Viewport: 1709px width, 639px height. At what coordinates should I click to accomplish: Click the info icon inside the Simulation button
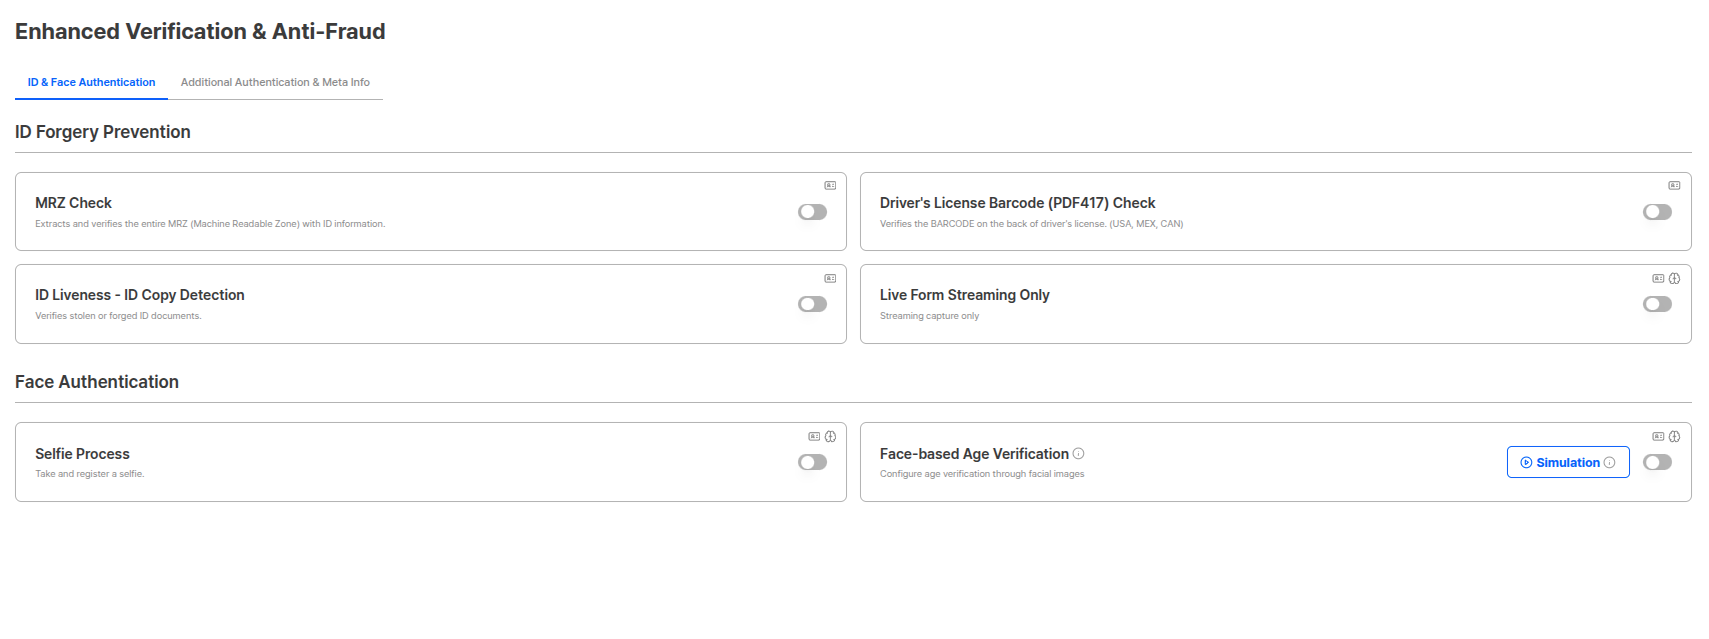1610,462
